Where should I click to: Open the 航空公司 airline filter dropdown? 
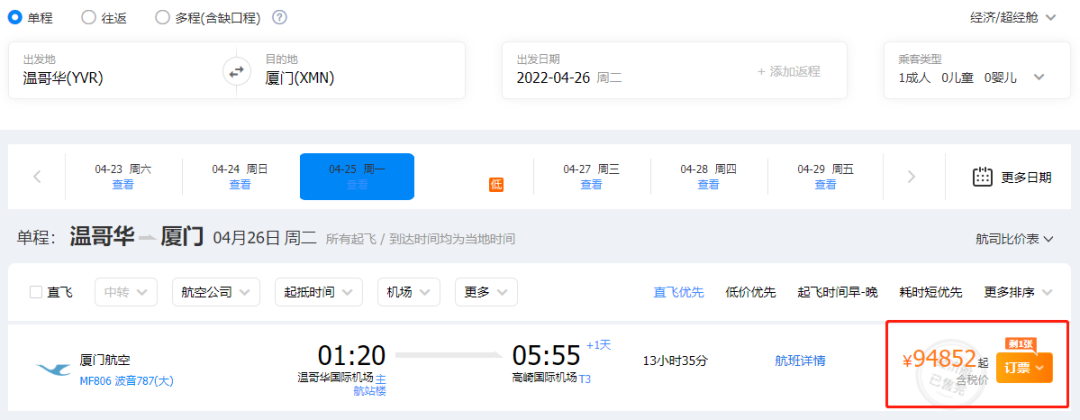click(215, 292)
